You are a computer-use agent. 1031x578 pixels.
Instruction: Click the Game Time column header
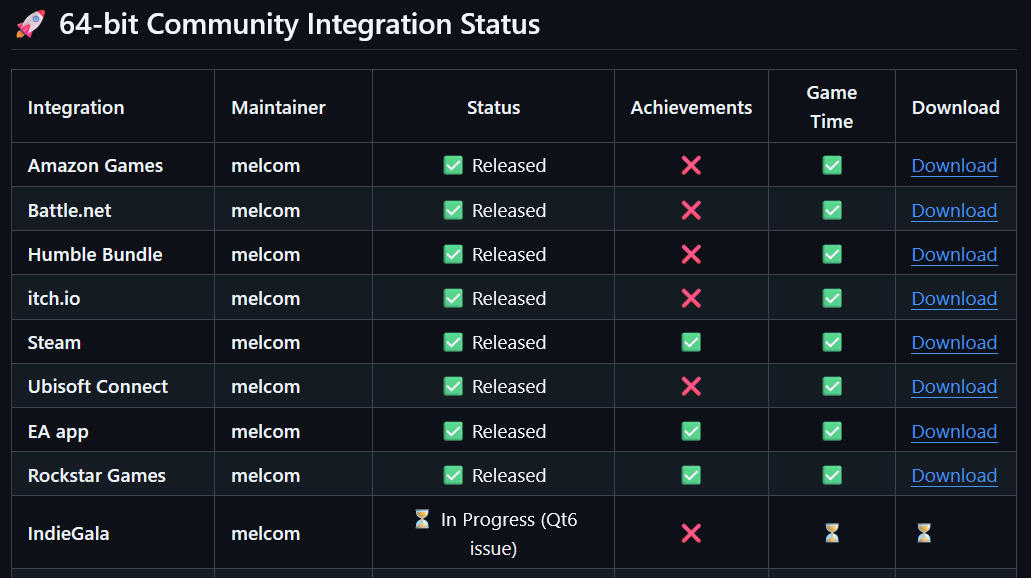(x=832, y=107)
